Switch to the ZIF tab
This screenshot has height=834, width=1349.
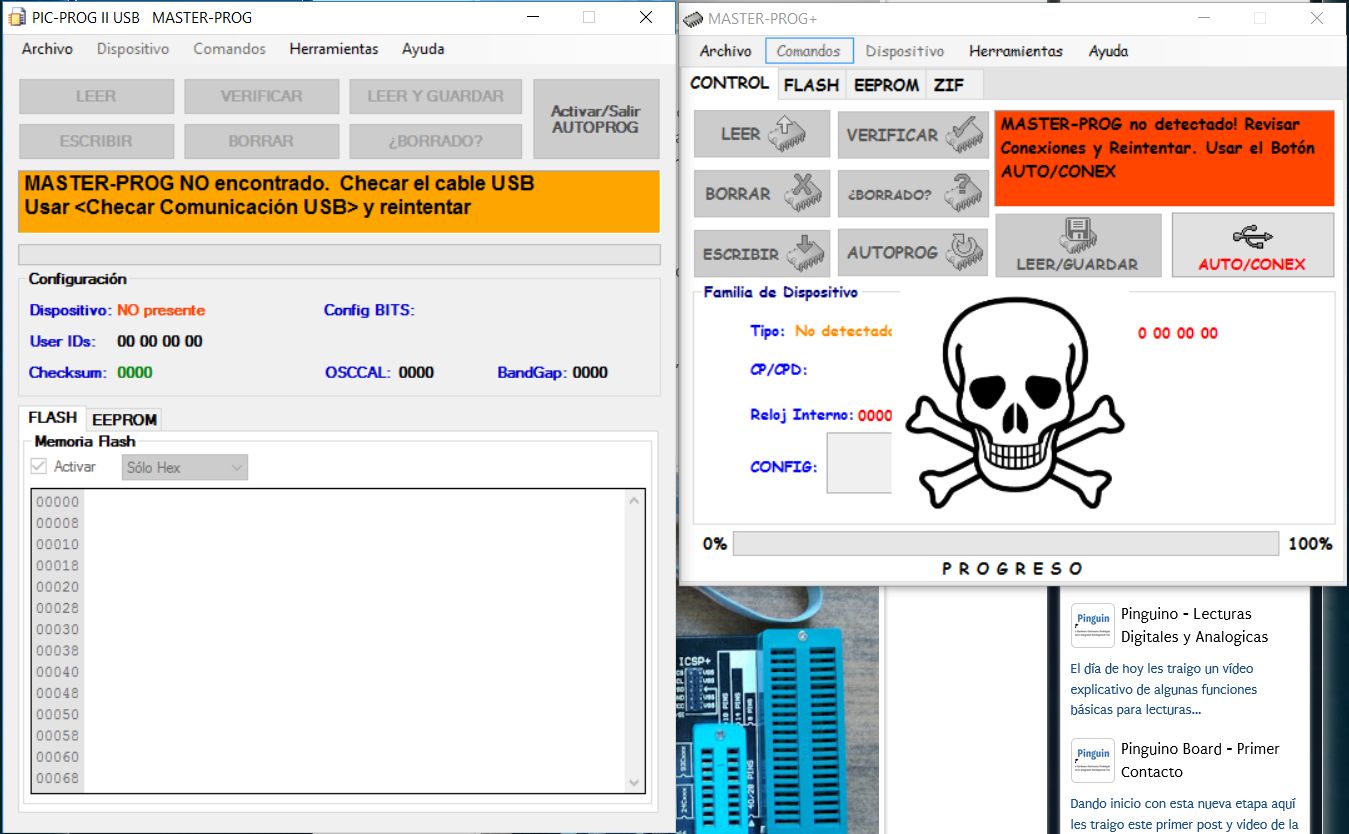[x=950, y=84]
